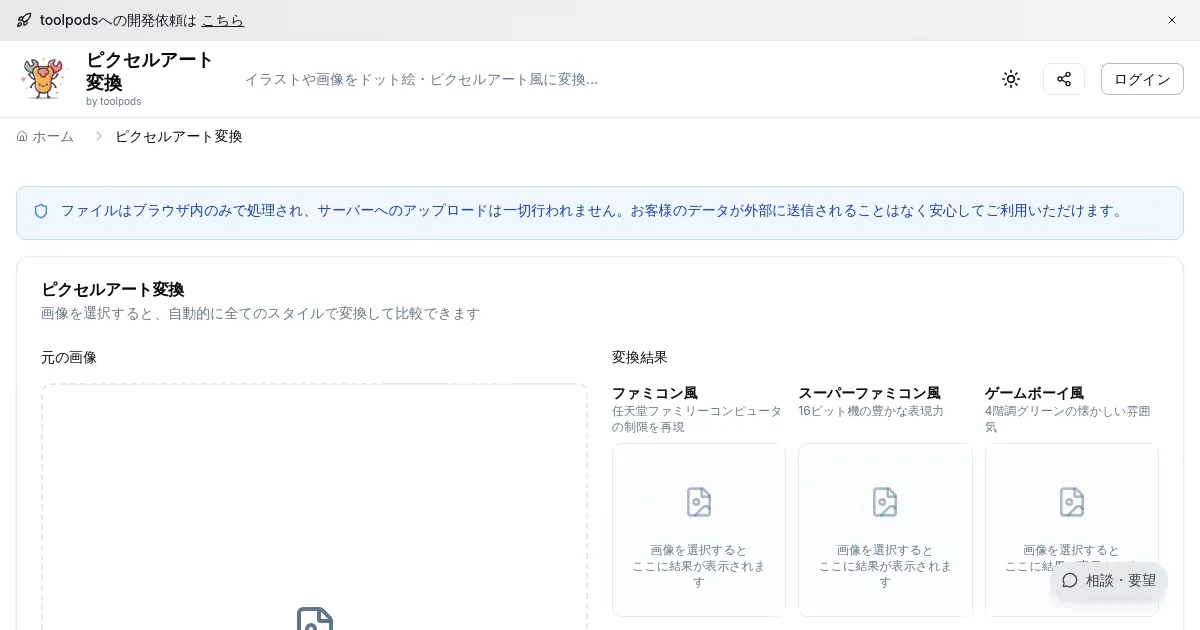Click the rocket icon in banner
Screen dimensions: 1200x630
click(x=24, y=20)
